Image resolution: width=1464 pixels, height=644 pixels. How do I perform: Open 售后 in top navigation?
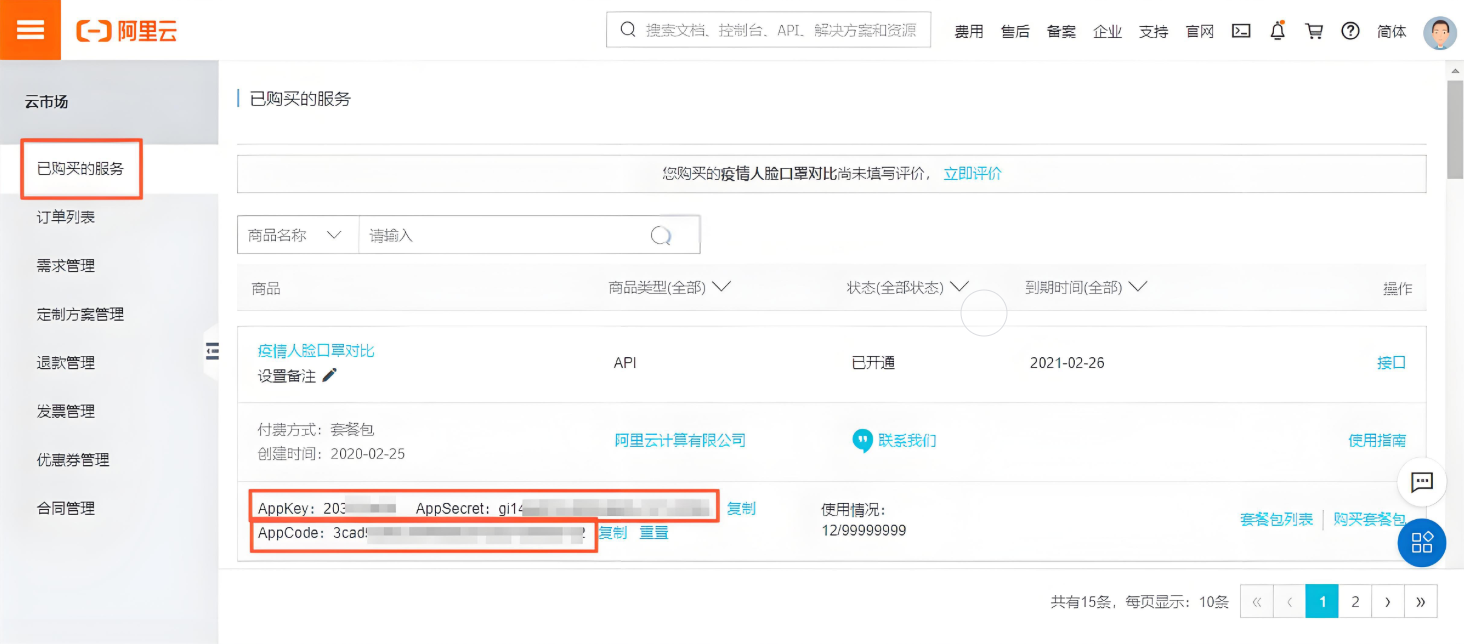coord(1015,31)
